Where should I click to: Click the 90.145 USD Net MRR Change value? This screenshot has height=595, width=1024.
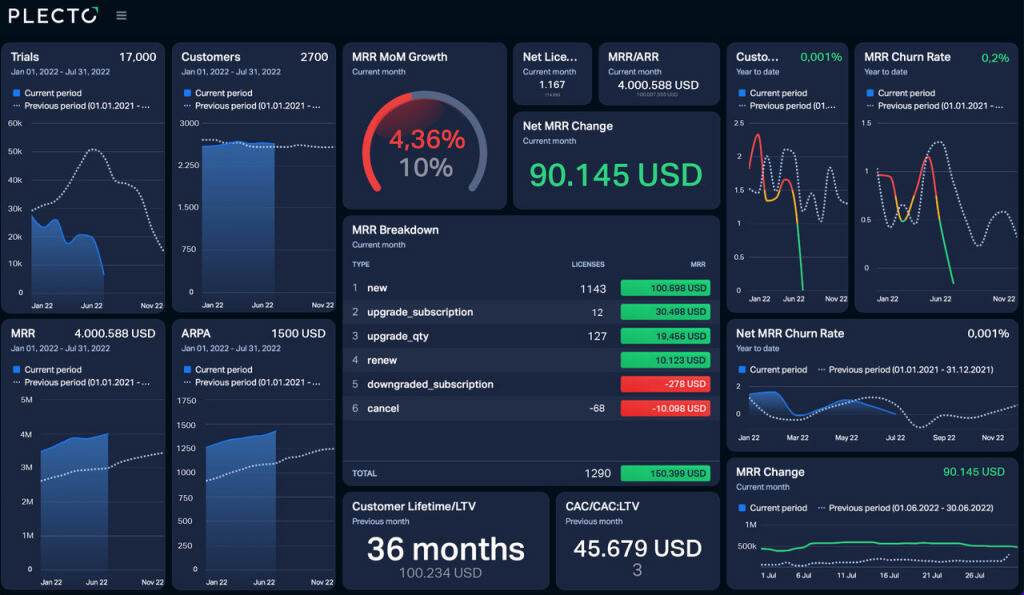click(x=616, y=175)
